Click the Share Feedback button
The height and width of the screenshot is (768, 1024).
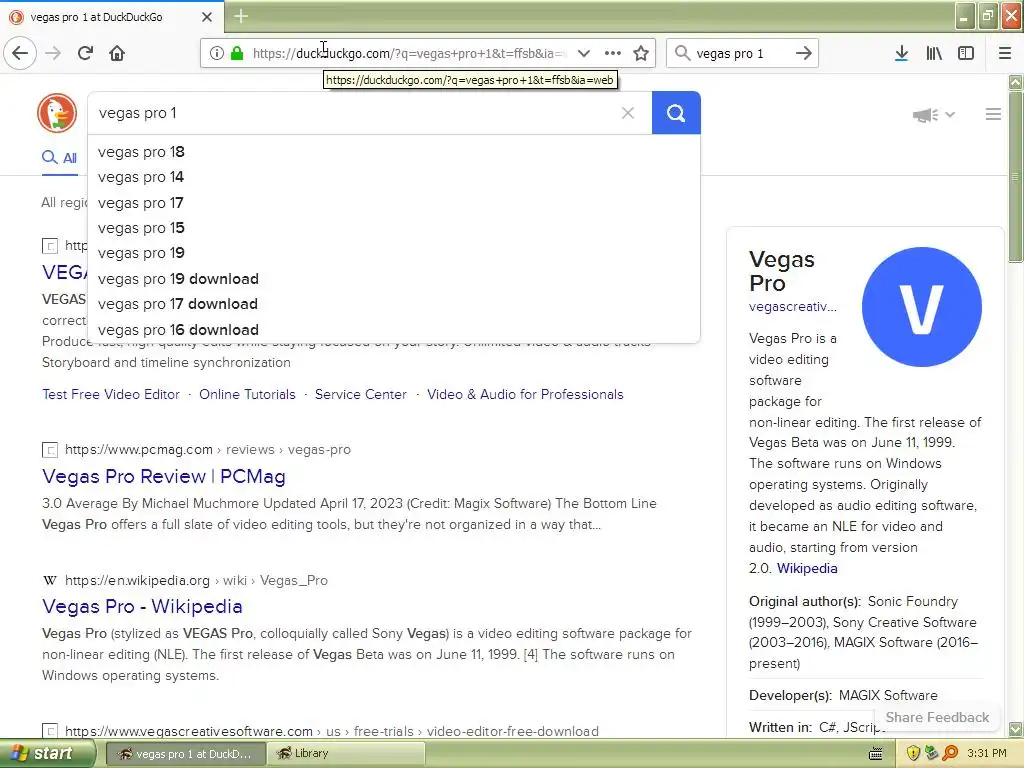click(x=937, y=717)
